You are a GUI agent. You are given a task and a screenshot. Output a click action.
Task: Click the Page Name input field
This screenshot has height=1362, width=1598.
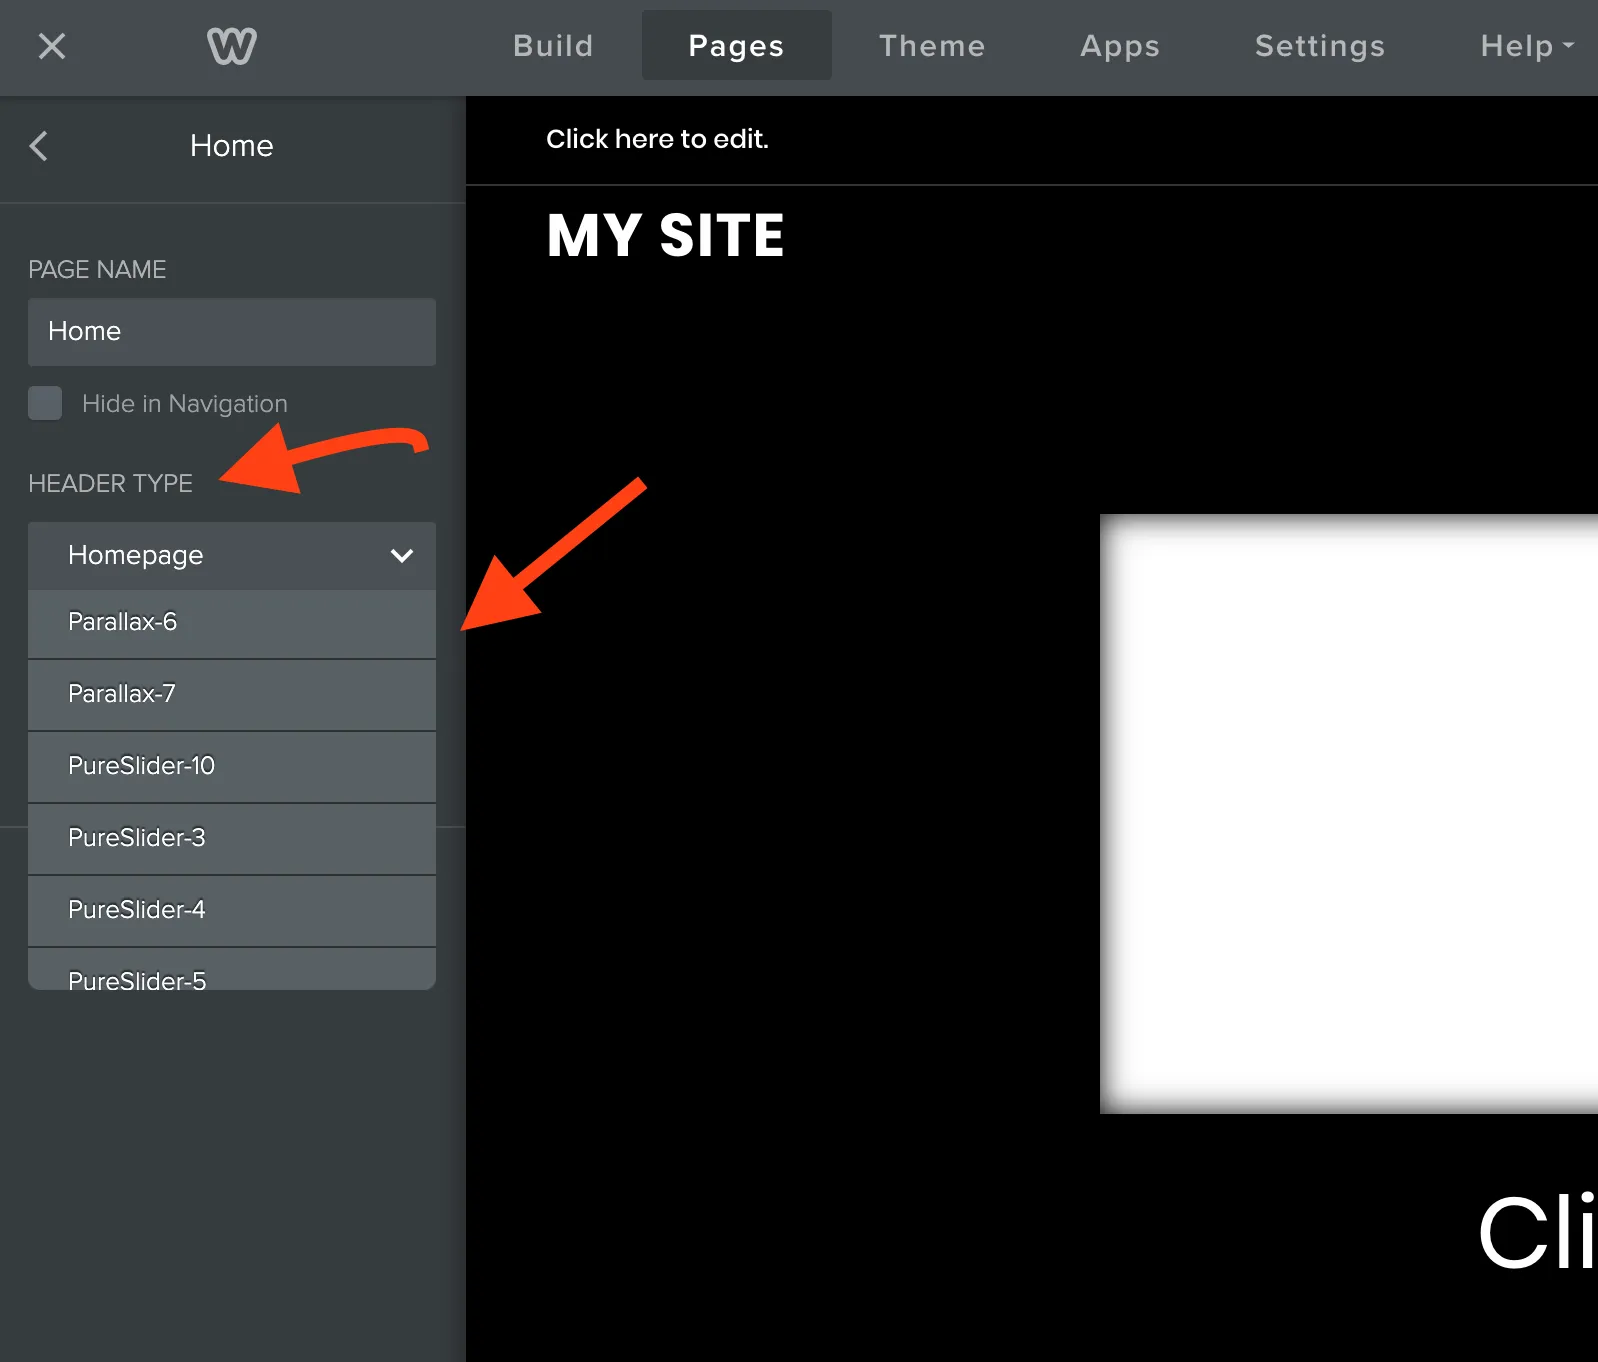232,332
